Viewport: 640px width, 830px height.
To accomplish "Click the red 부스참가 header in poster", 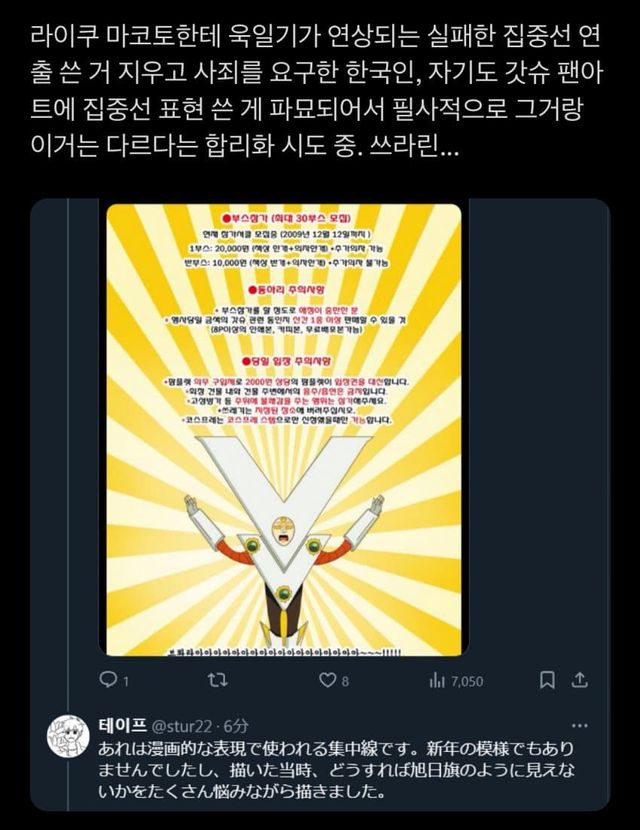I will point(286,218).
